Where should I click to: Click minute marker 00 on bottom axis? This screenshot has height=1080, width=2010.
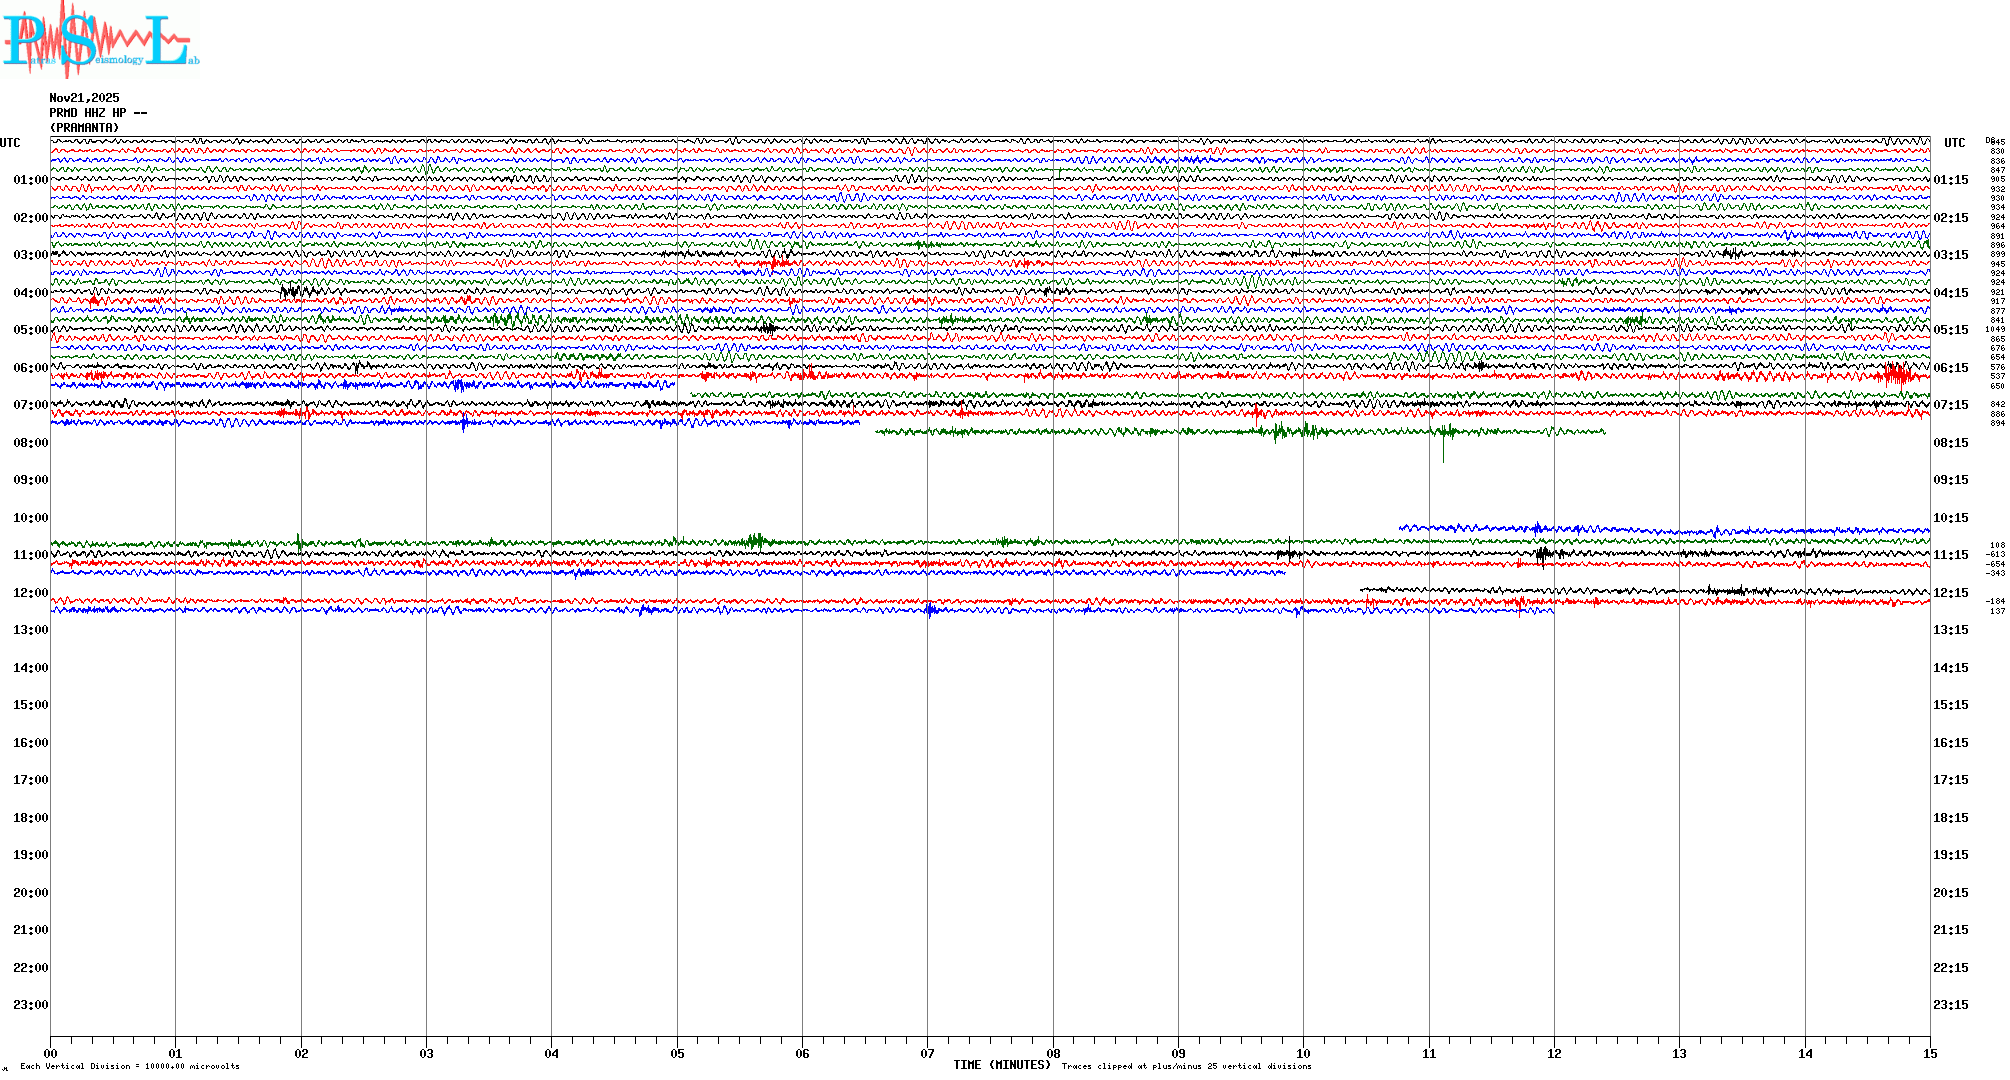[x=51, y=1054]
